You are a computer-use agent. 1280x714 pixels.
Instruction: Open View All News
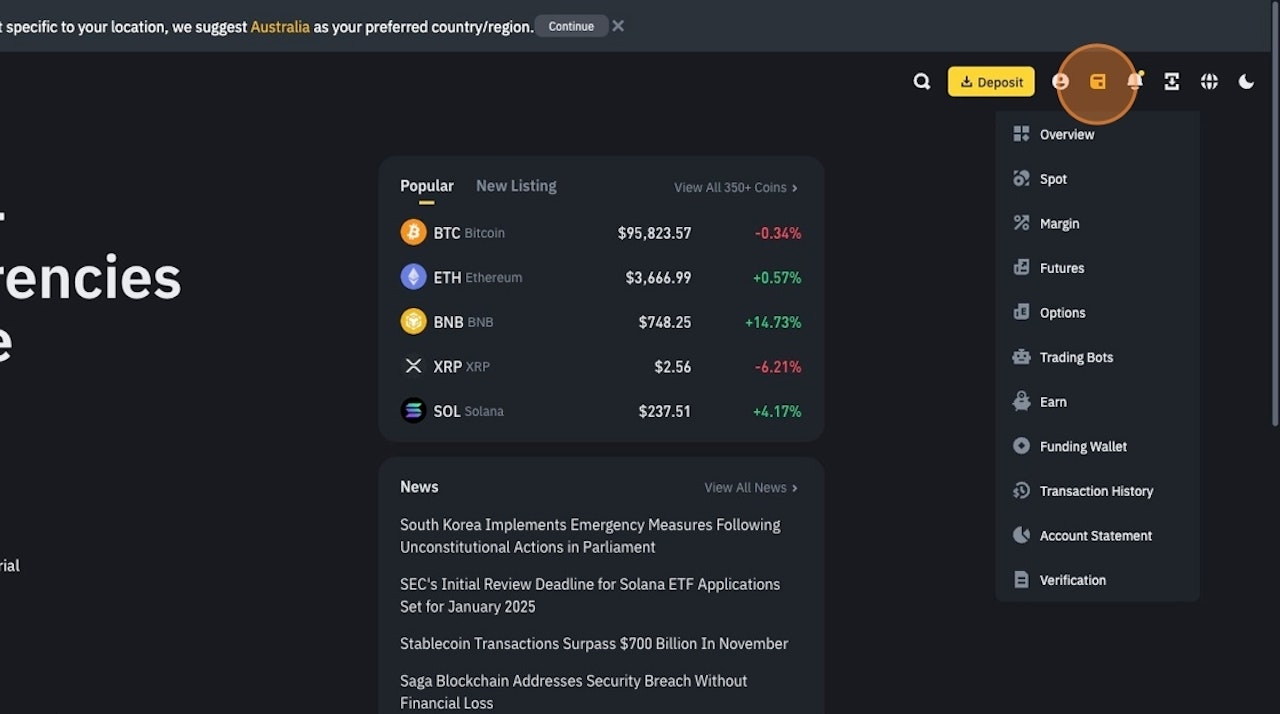click(x=750, y=487)
